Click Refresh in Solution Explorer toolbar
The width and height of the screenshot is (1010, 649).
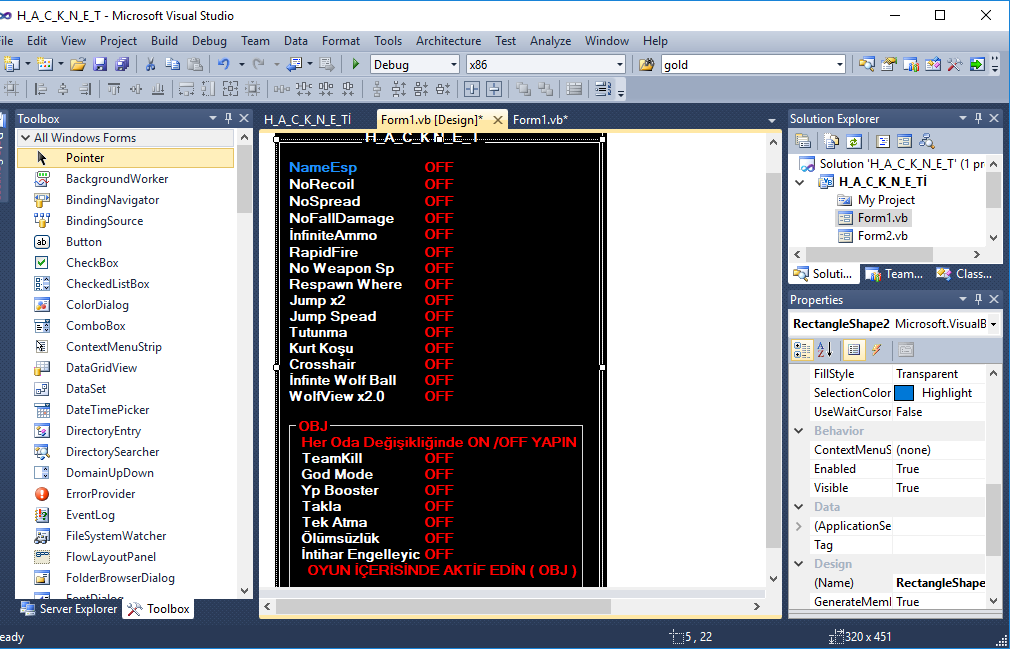tap(853, 141)
